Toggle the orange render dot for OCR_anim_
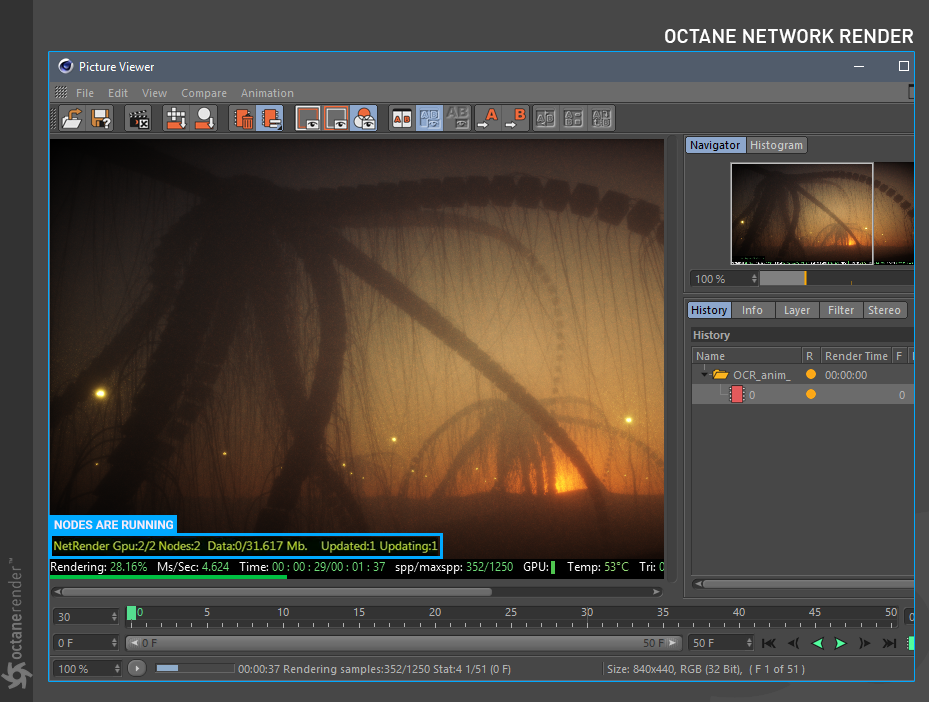Viewport: 929px width, 702px height. [810, 375]
